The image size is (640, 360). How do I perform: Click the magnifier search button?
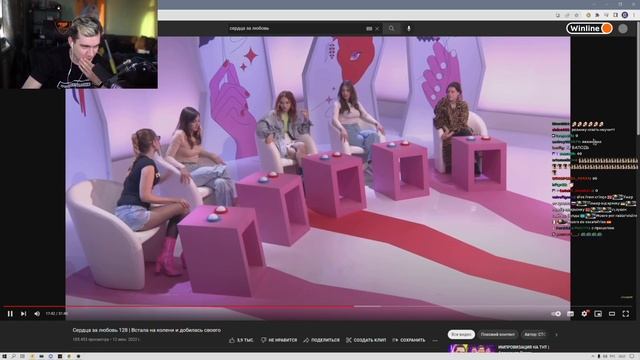[x=391, y=28]
